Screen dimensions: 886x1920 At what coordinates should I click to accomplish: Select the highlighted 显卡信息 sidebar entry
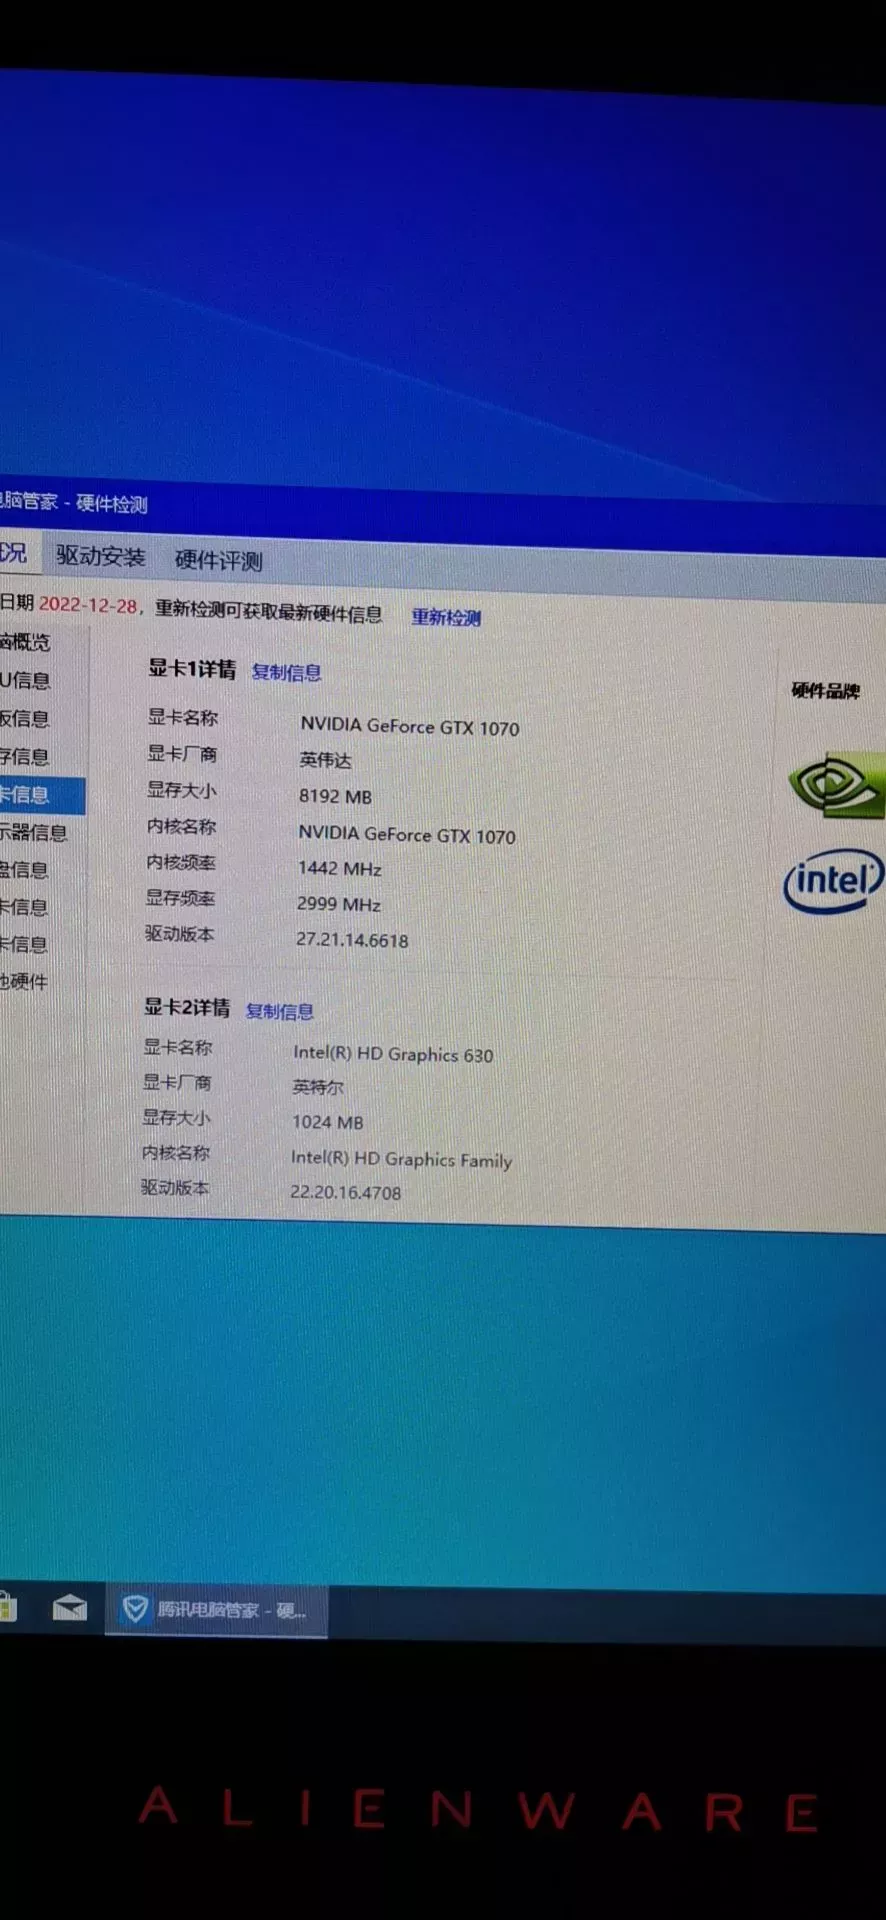click(42, 795)
